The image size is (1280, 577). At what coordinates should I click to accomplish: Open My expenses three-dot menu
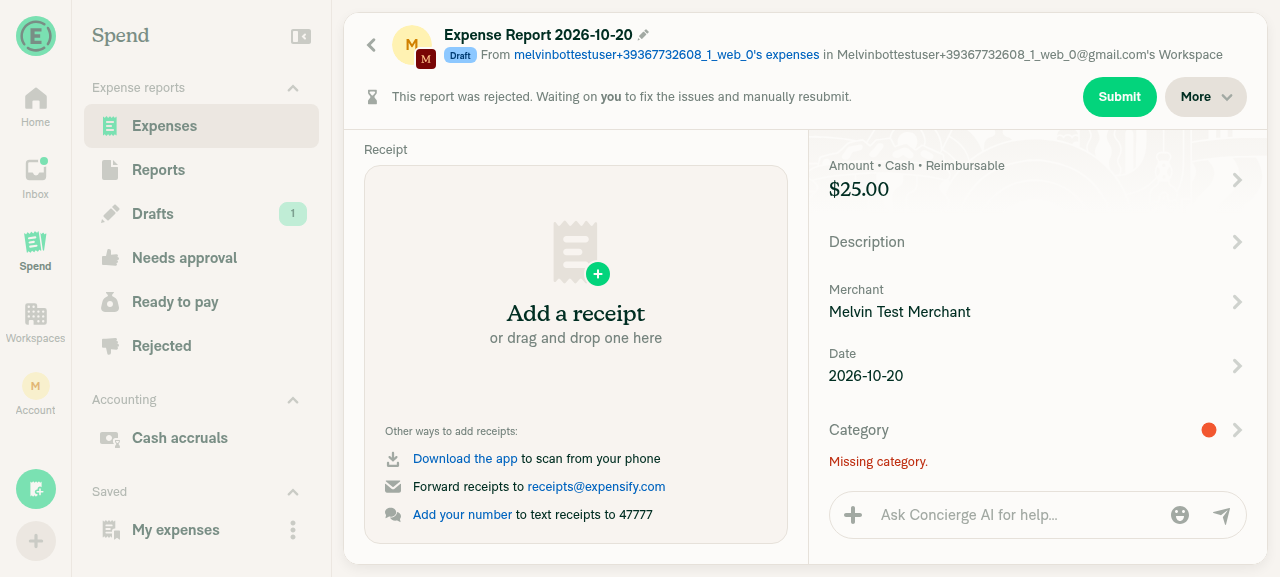(x=293, y=530)
